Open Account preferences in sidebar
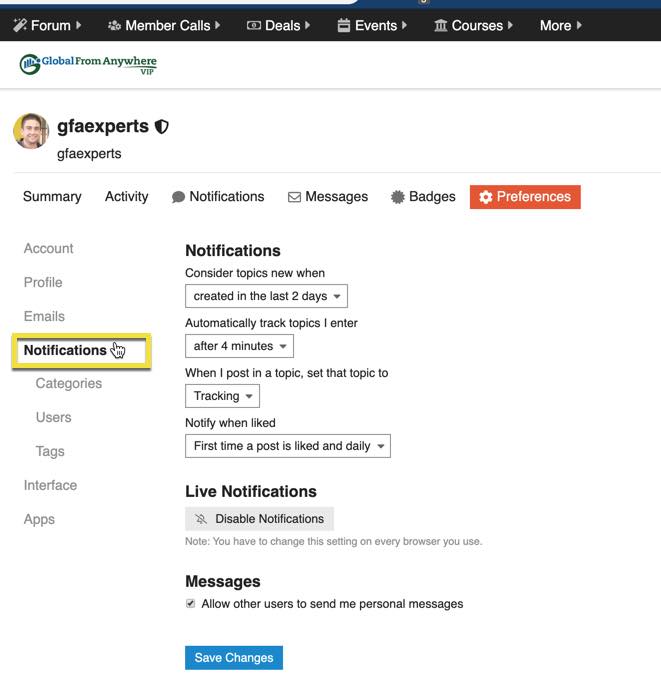Image resolution: width=661 pixels, height=696 pixels. 48,249
